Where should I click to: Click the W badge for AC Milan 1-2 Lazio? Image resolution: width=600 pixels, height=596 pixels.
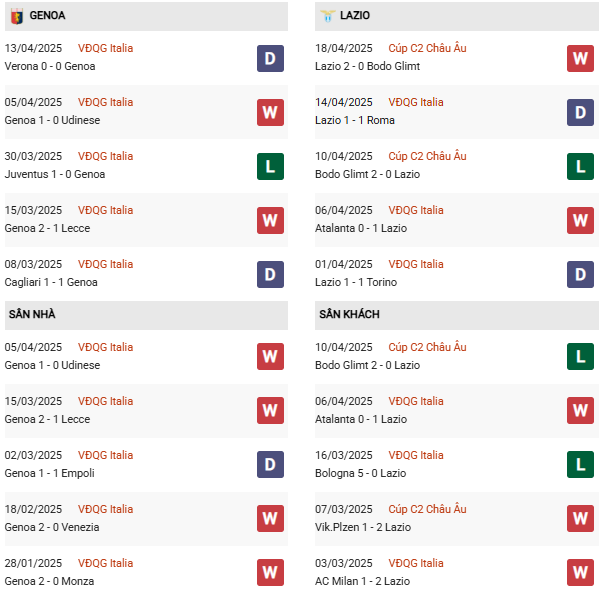tap(580, 573)
